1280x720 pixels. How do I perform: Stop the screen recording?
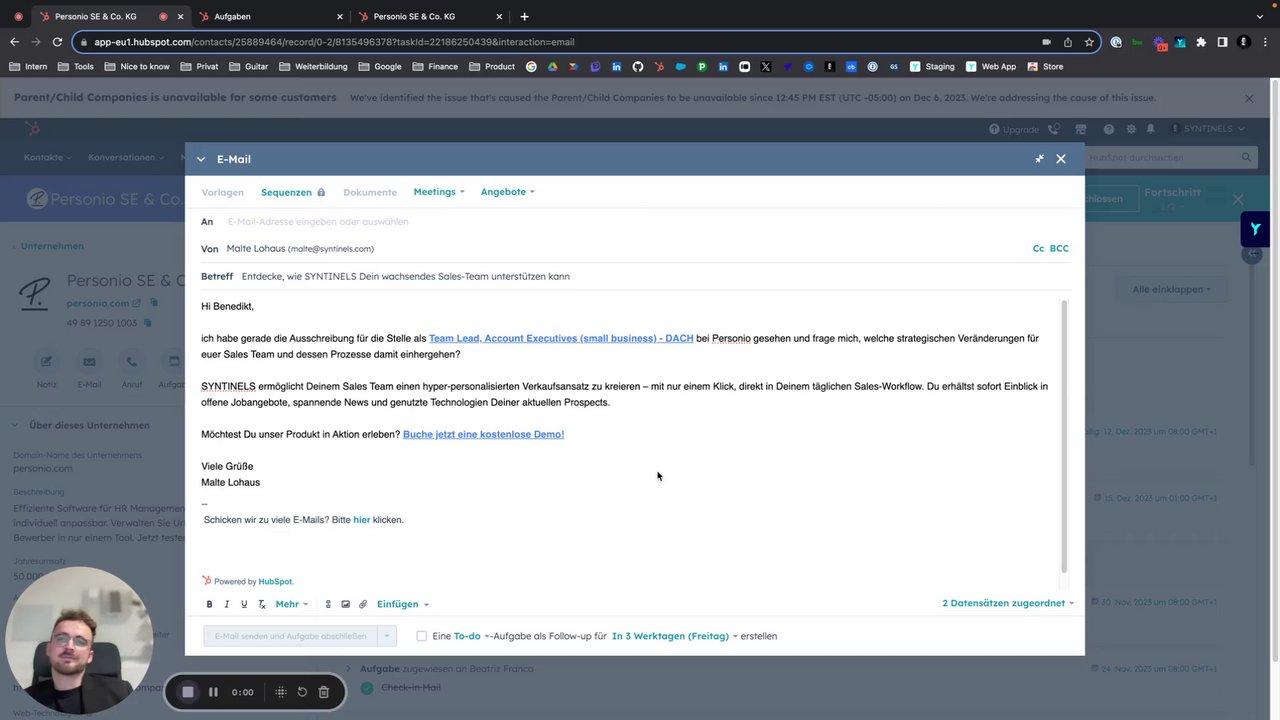(x=188, y=692)
